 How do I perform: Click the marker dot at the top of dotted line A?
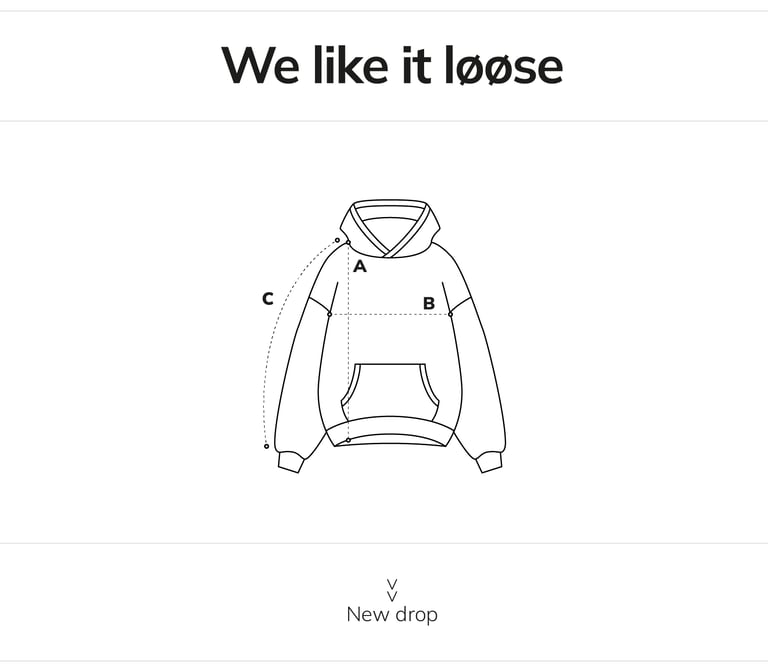pos(348,242)
